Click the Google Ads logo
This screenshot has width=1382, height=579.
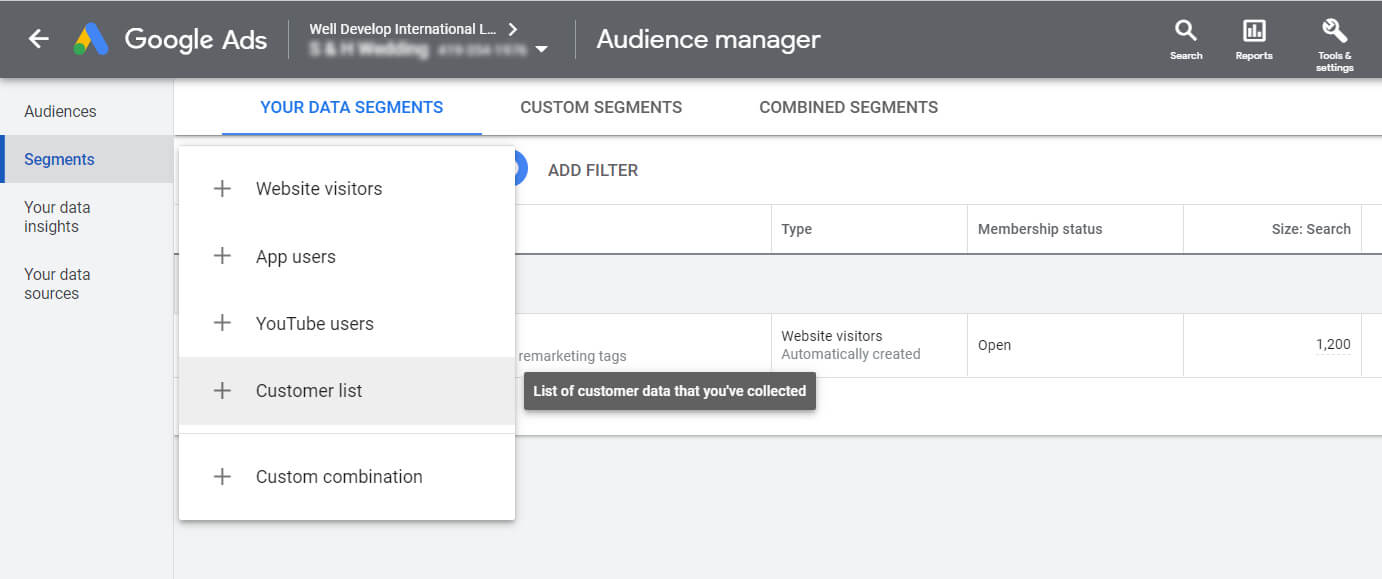coord(170,39)
